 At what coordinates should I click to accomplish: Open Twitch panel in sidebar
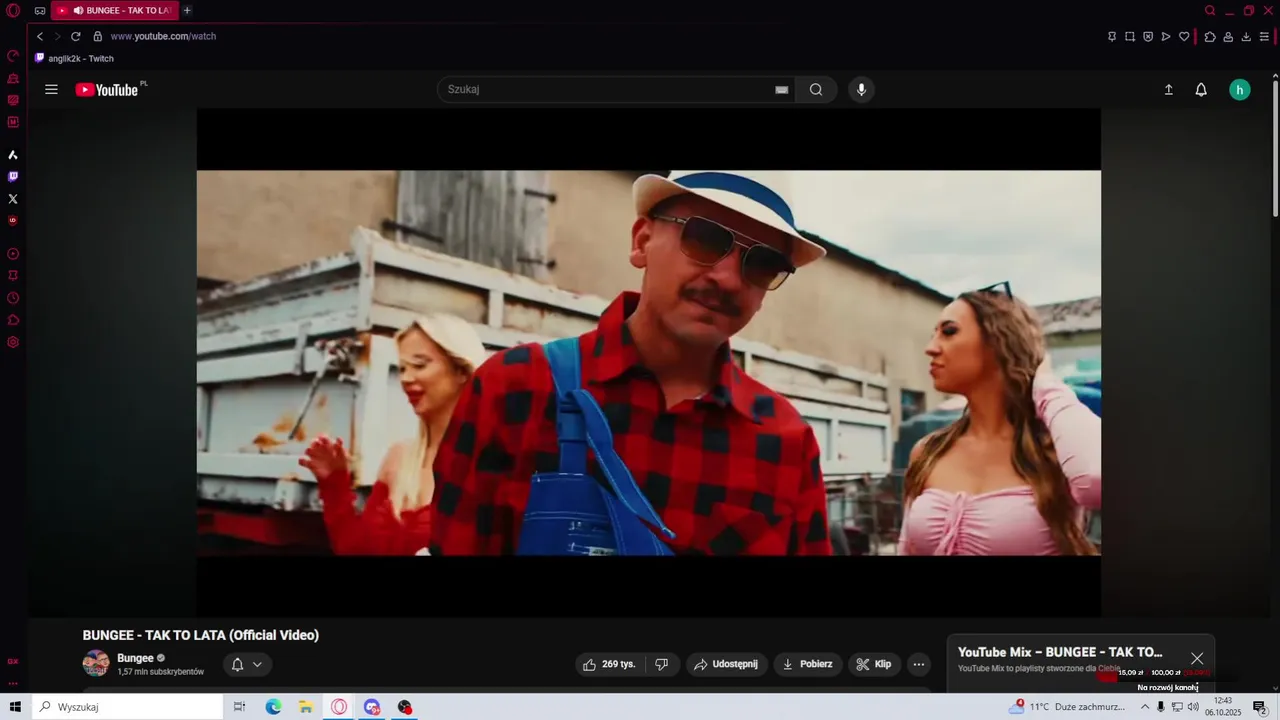tap(13, 177)
